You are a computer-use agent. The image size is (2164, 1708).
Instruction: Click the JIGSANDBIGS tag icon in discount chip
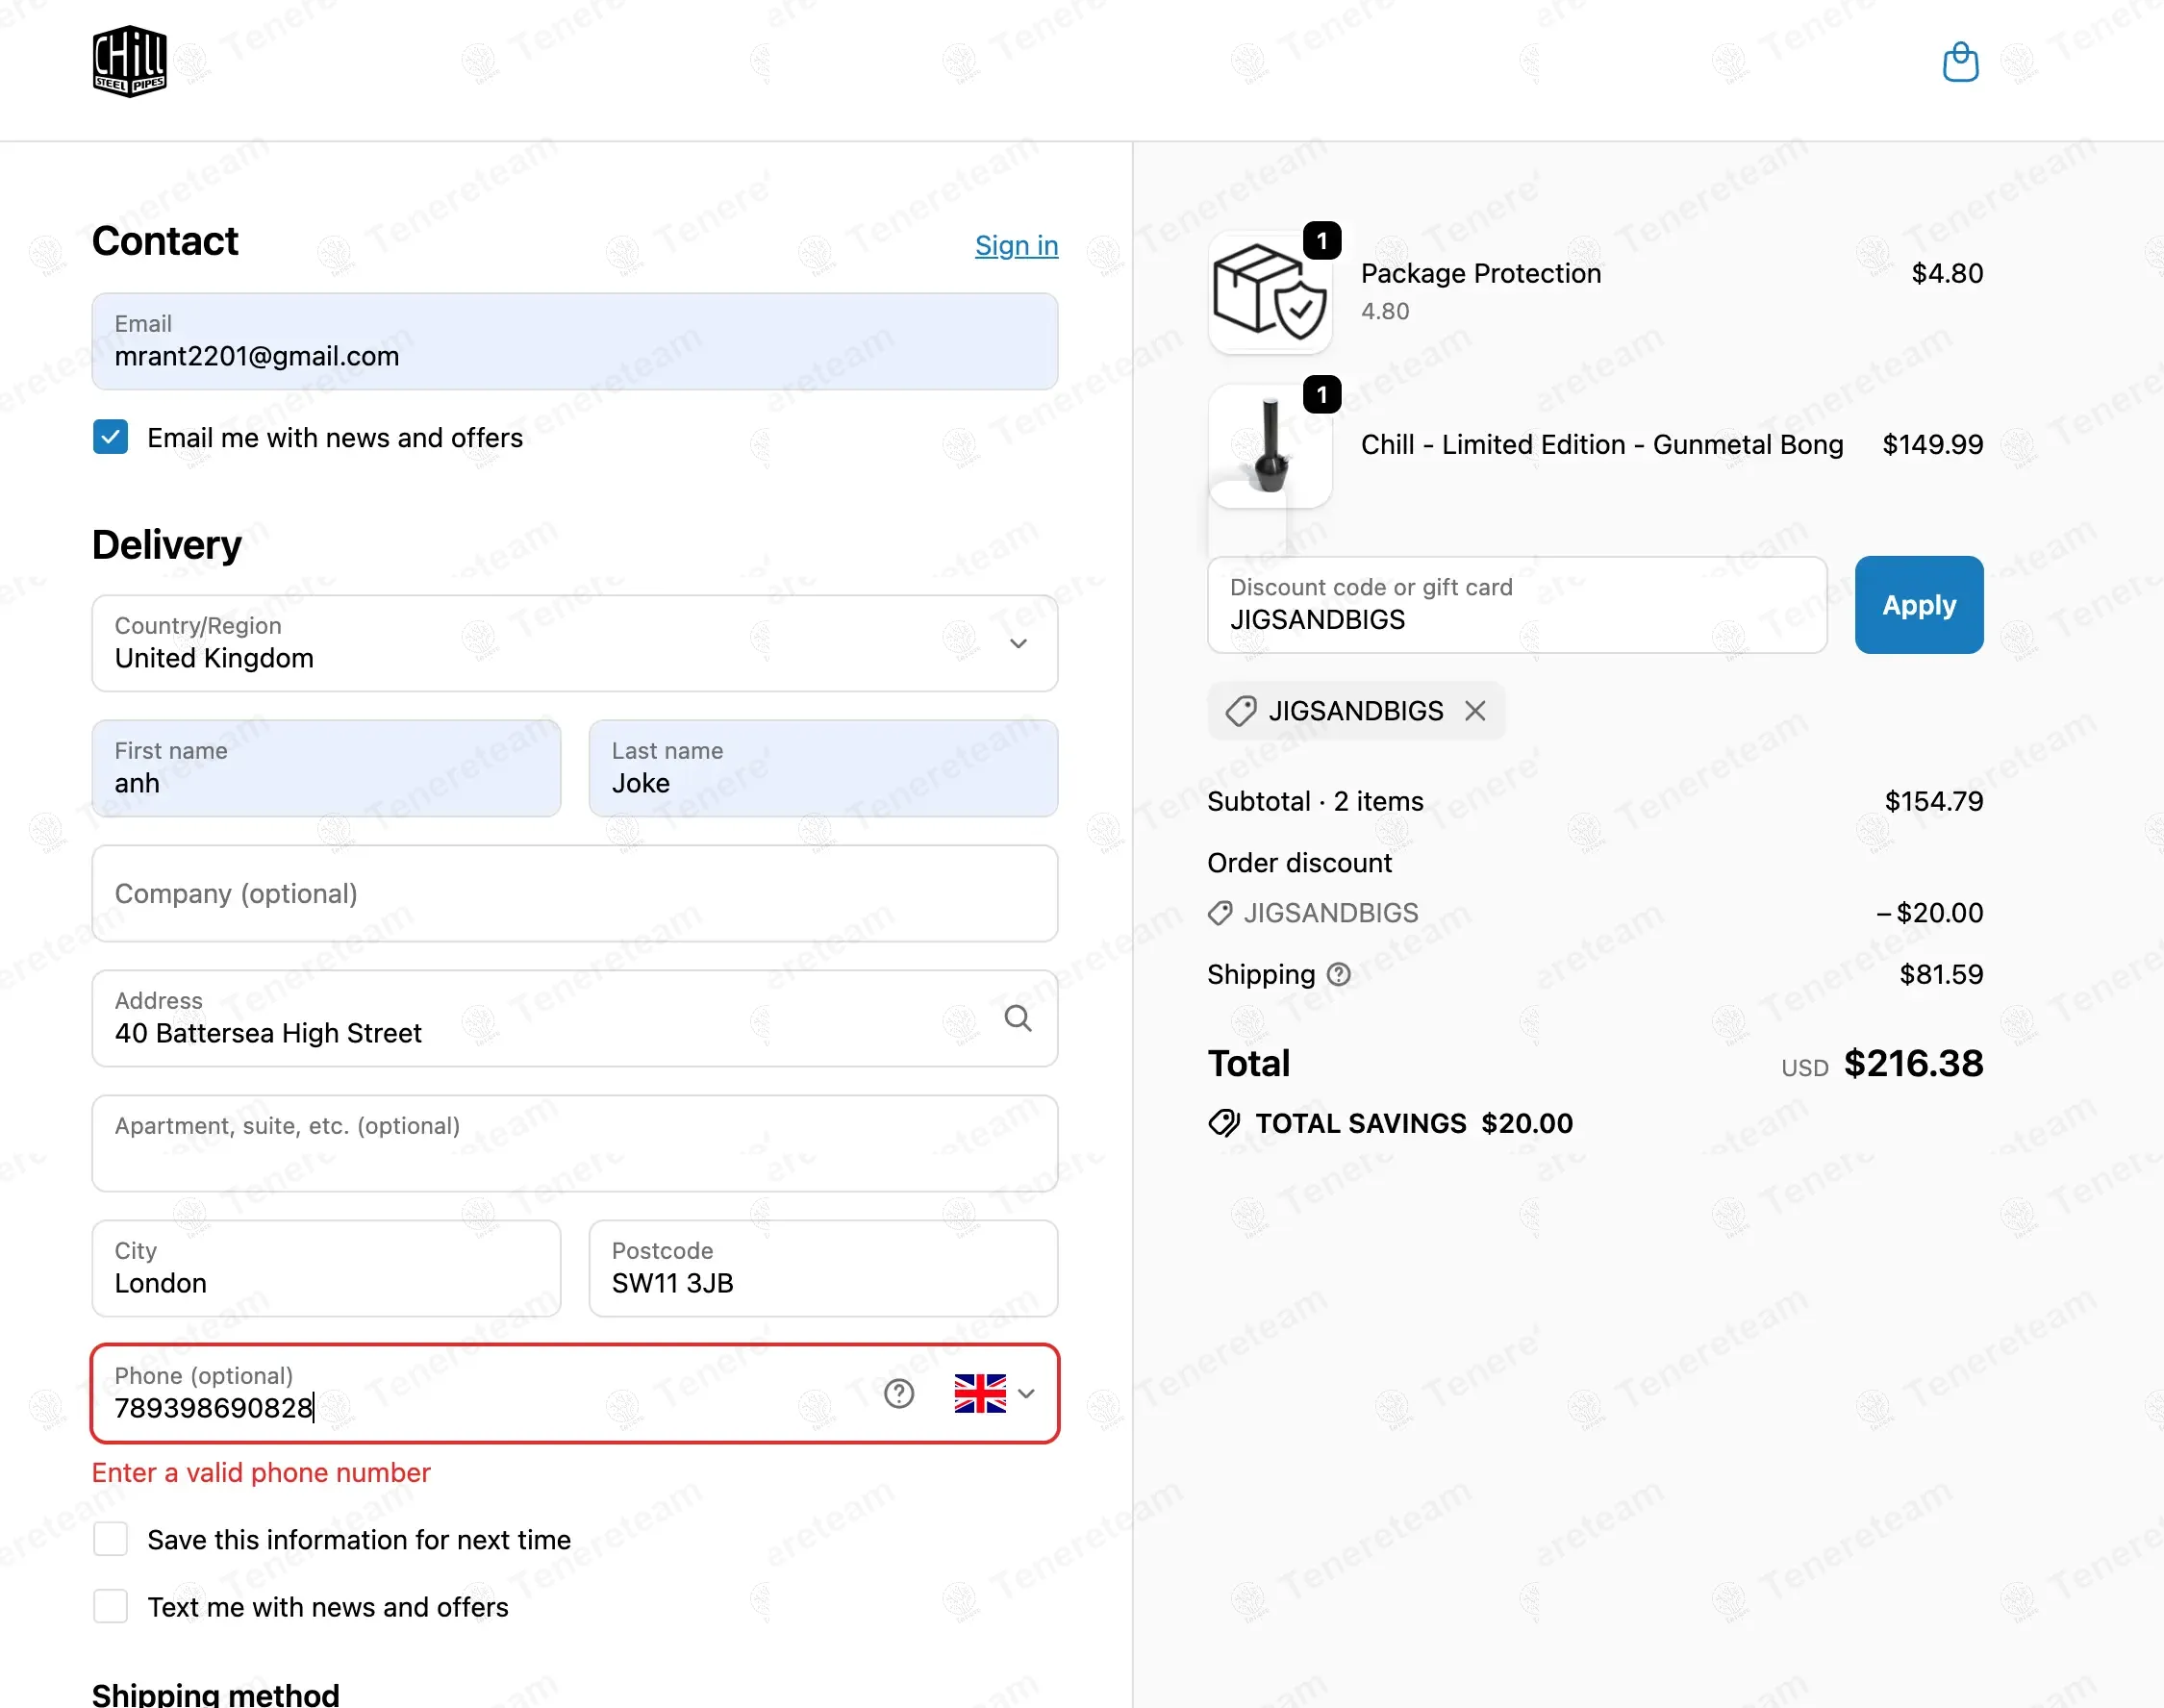(1240, 711)
